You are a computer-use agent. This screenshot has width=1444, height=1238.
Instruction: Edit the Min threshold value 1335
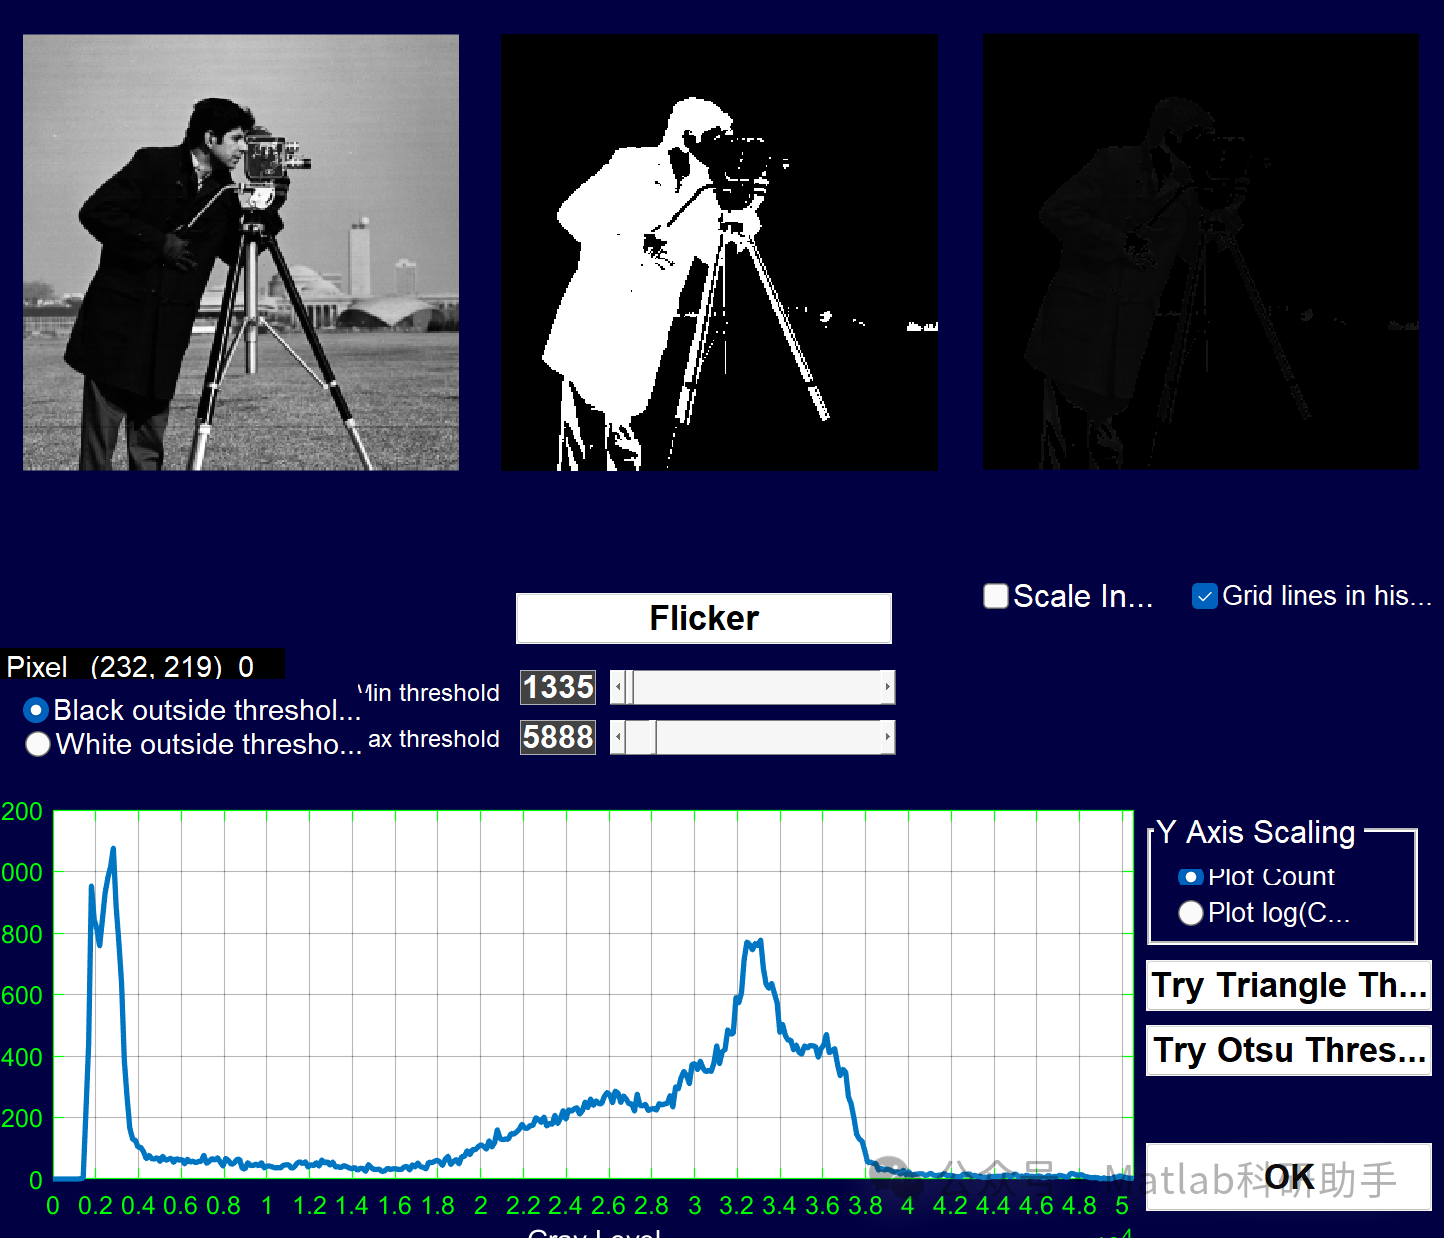[558, 687]
